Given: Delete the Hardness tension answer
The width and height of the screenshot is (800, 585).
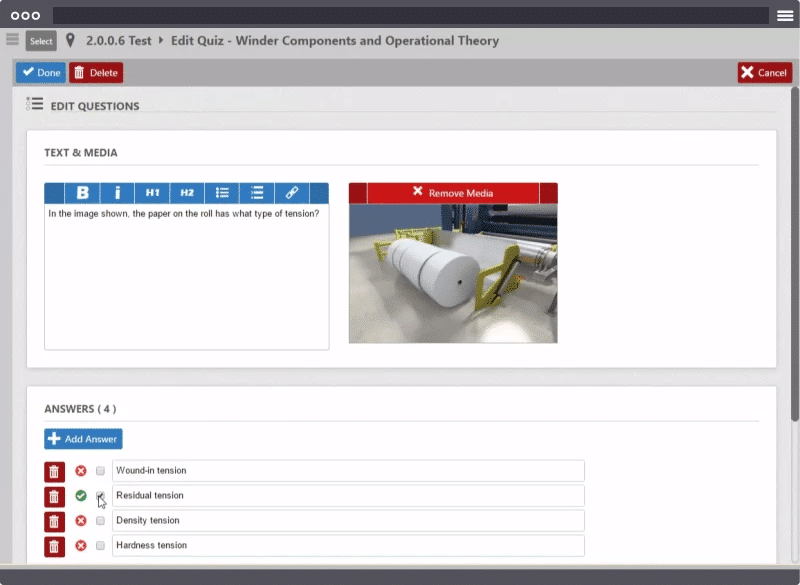Looking at the screenshot, I should pos(54,546).
